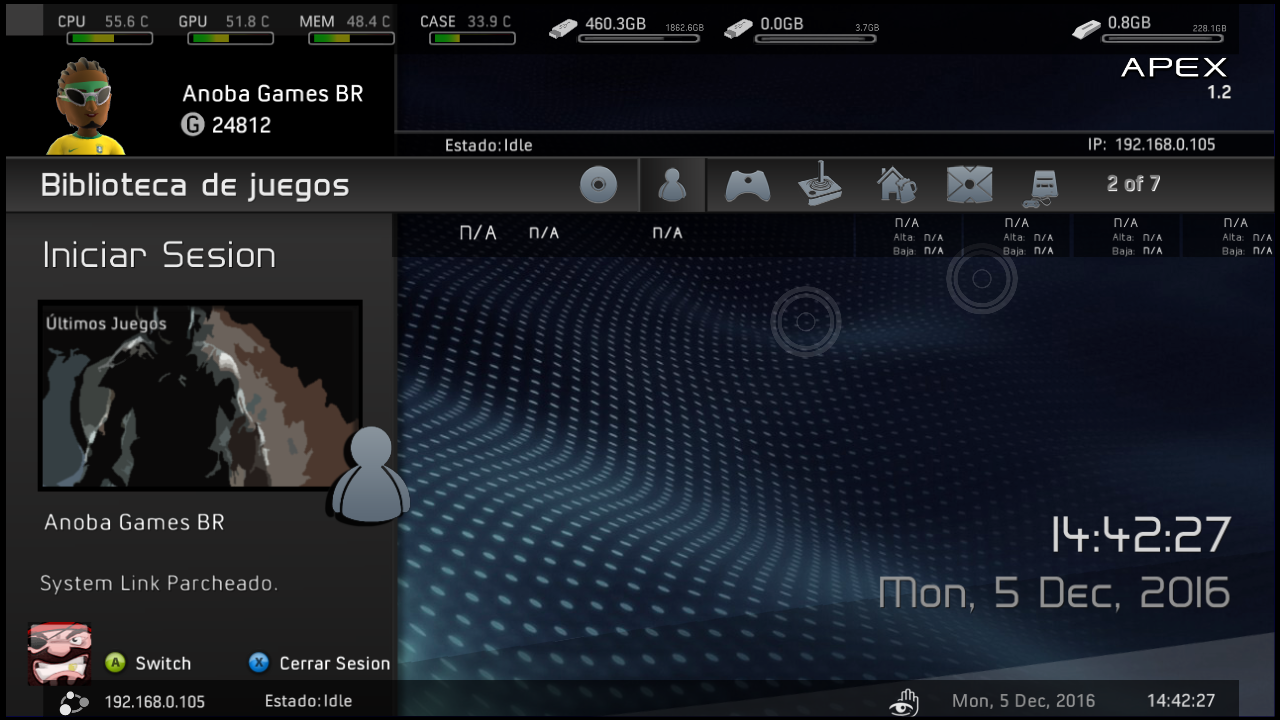Click the bottom bar IP address 192.168.0.105

155,702
